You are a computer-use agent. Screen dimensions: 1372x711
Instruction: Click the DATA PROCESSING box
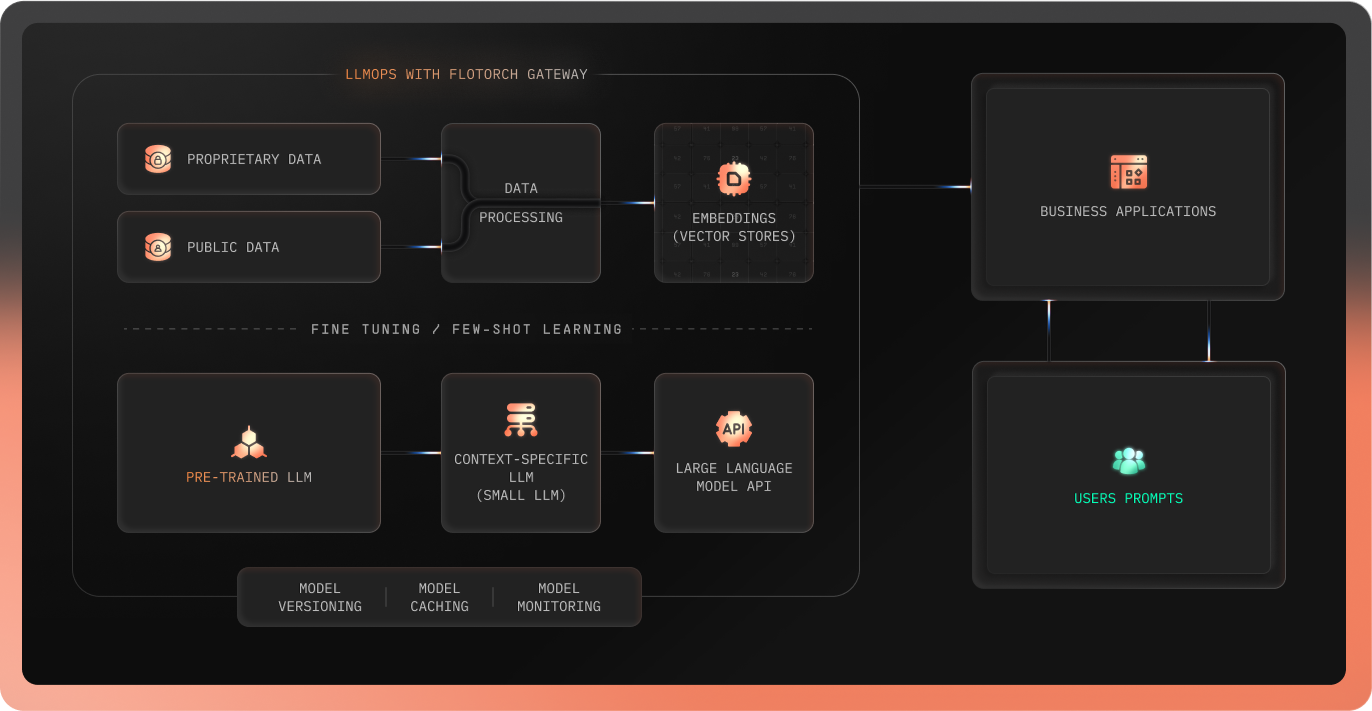coord(521,203)
